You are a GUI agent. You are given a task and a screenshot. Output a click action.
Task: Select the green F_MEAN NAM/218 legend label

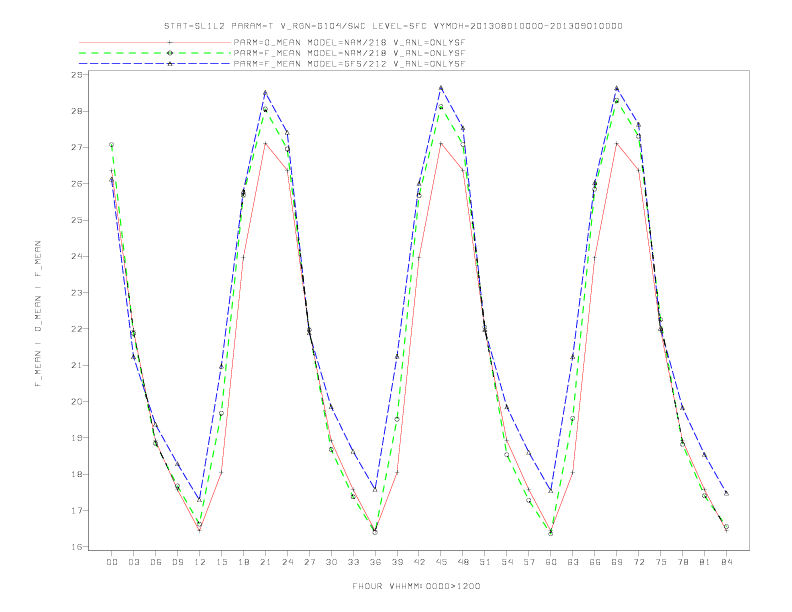click(x=349, y=53)
